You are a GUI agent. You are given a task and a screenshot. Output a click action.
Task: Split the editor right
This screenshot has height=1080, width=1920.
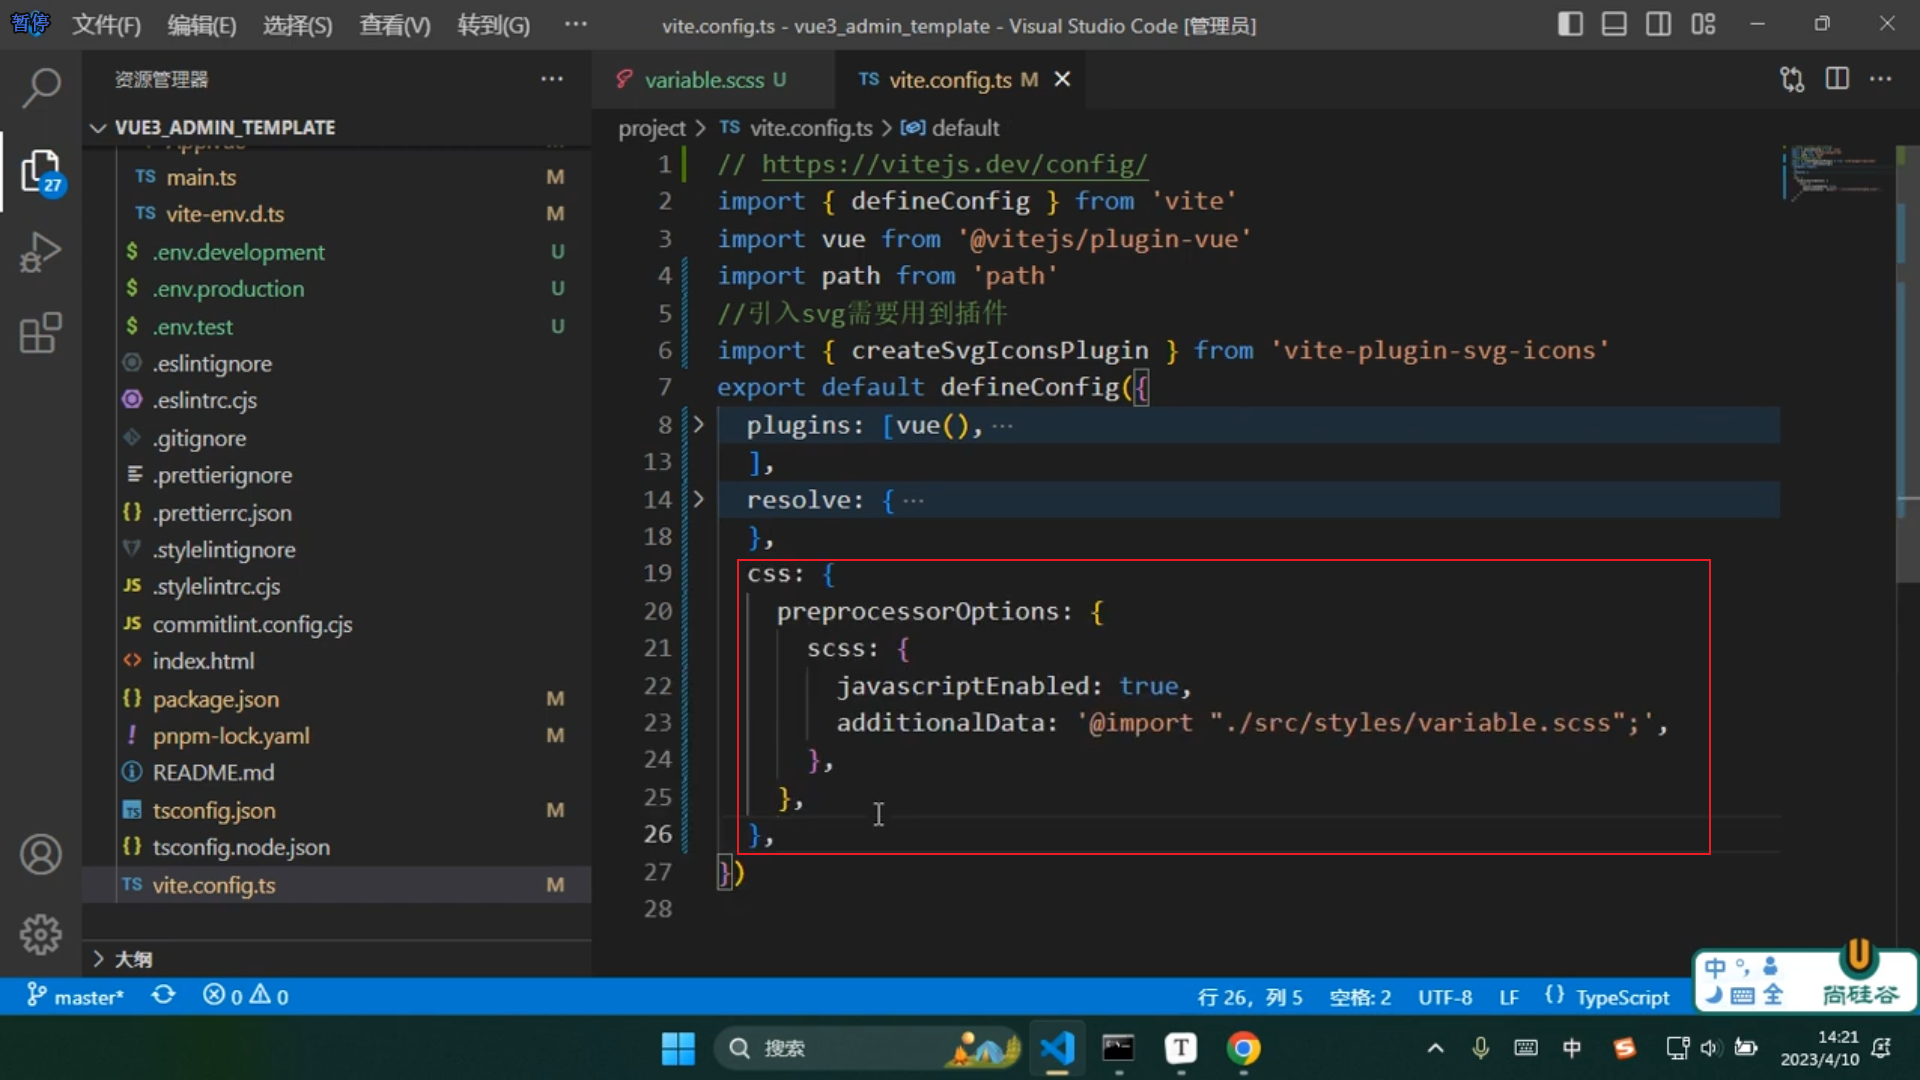pyautogui.click(x=1837, y=79)
